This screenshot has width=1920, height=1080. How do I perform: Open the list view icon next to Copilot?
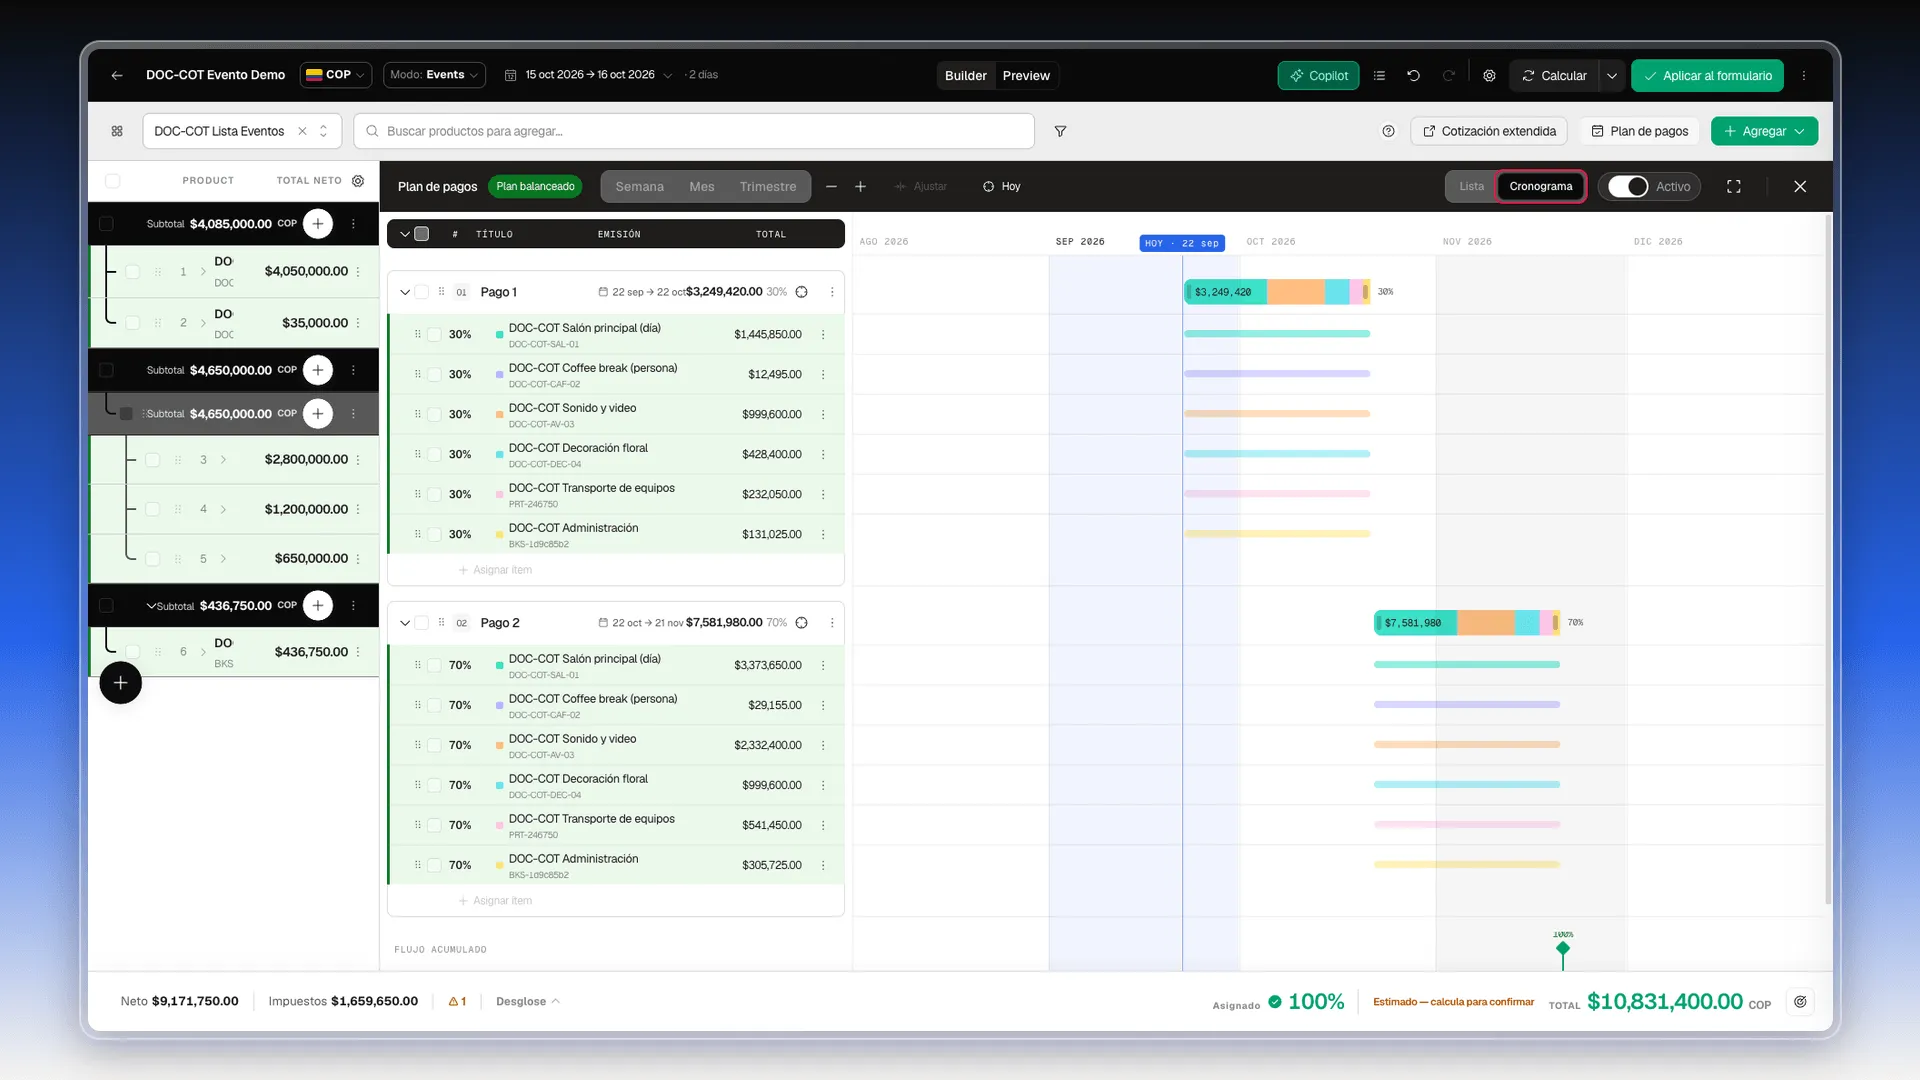pos(1379,76)
